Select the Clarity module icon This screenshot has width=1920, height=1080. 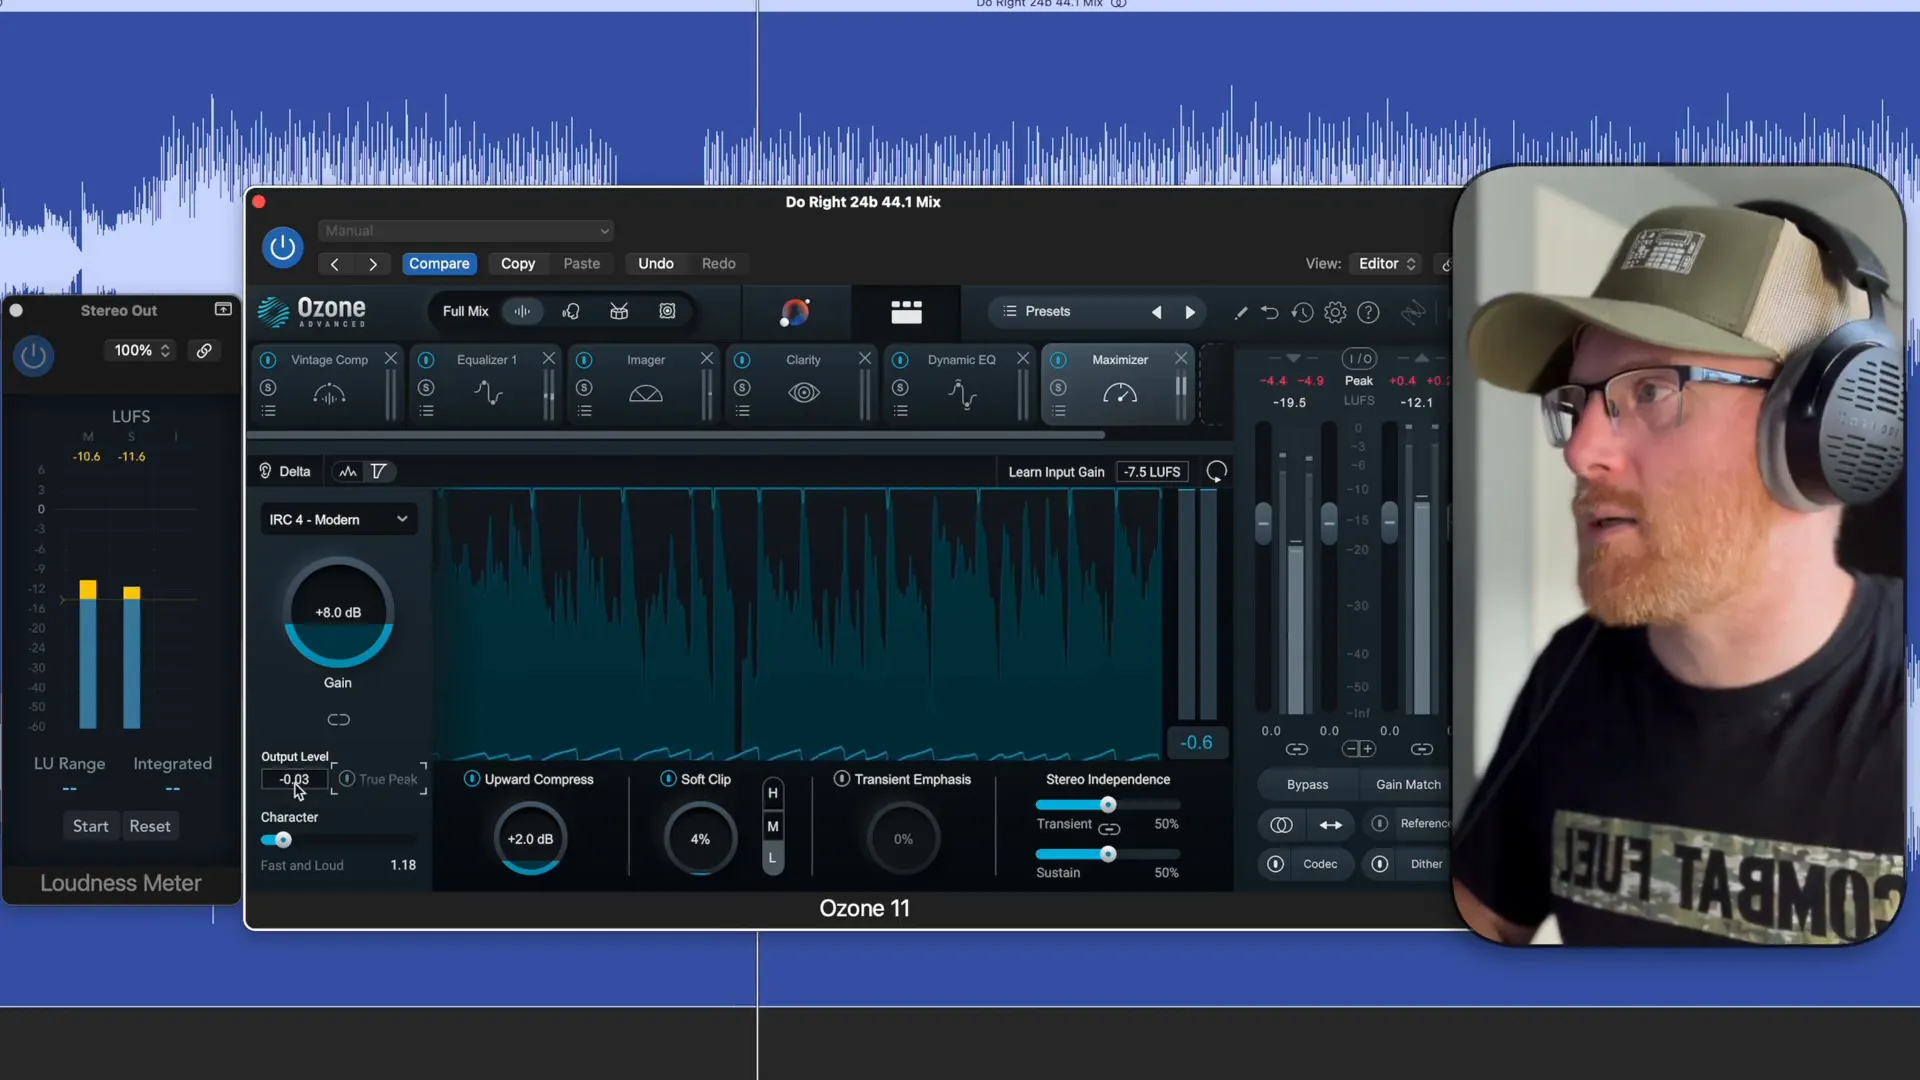pos(803,393)
